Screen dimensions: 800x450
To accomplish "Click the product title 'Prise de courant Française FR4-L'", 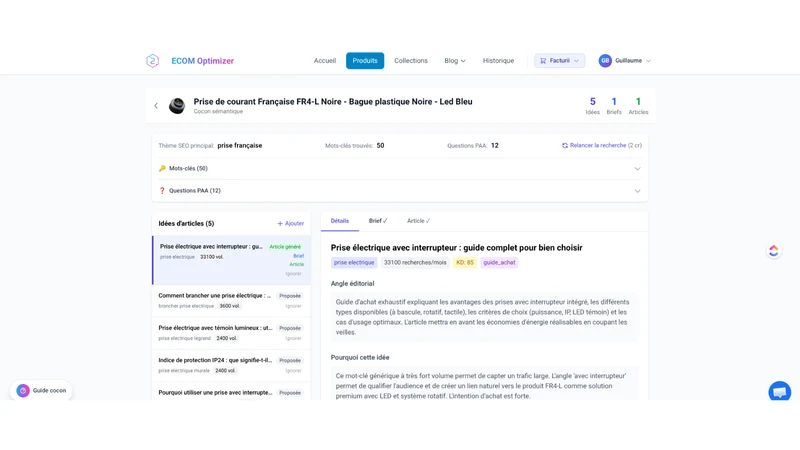I will coord(333,102).
